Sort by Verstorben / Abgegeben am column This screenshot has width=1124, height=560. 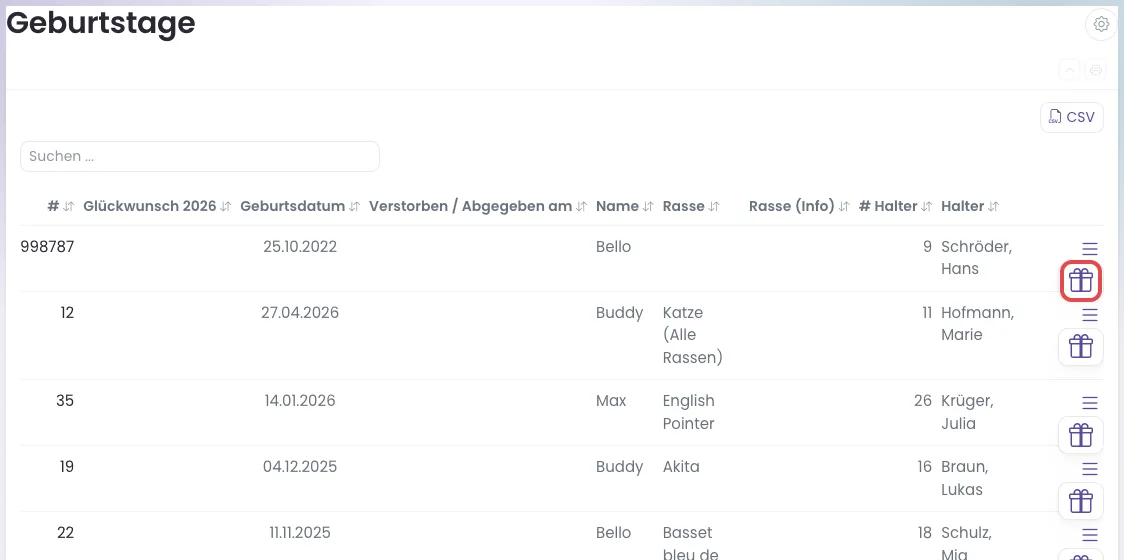478,207
